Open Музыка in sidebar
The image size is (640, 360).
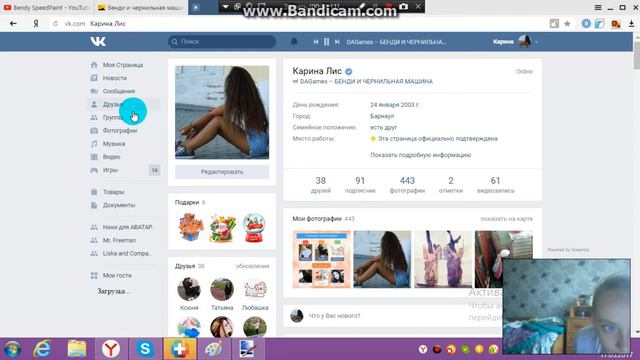point(114,144)
